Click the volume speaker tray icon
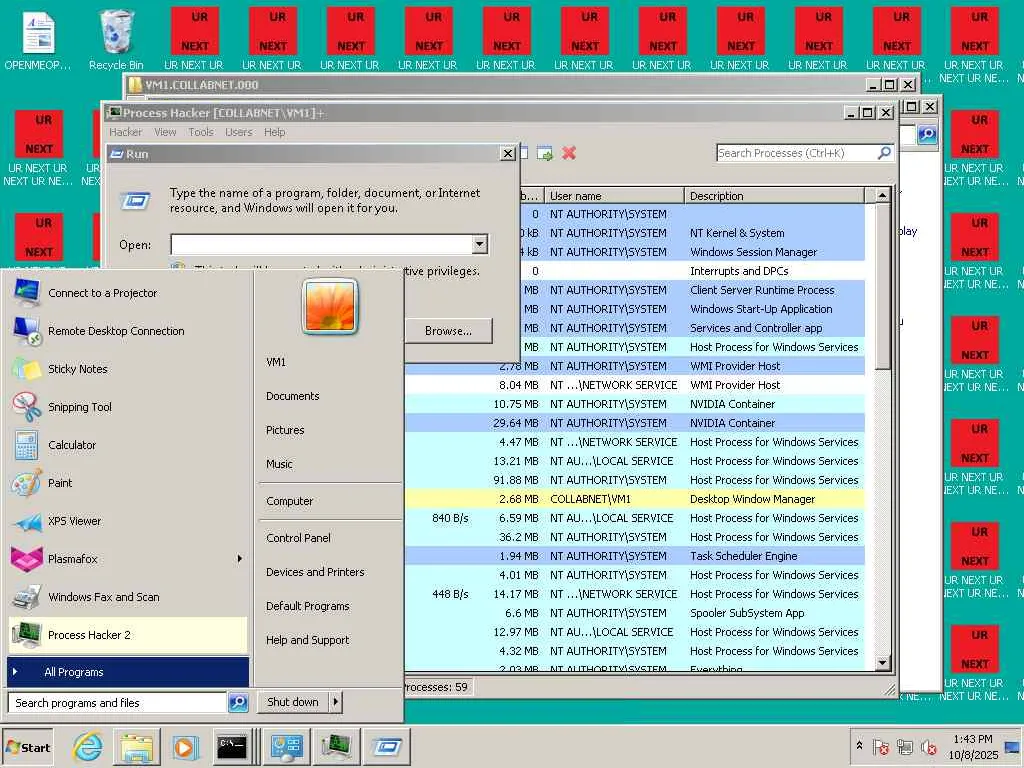Screen dimensions: 1024x768 (x=928, y=746)
